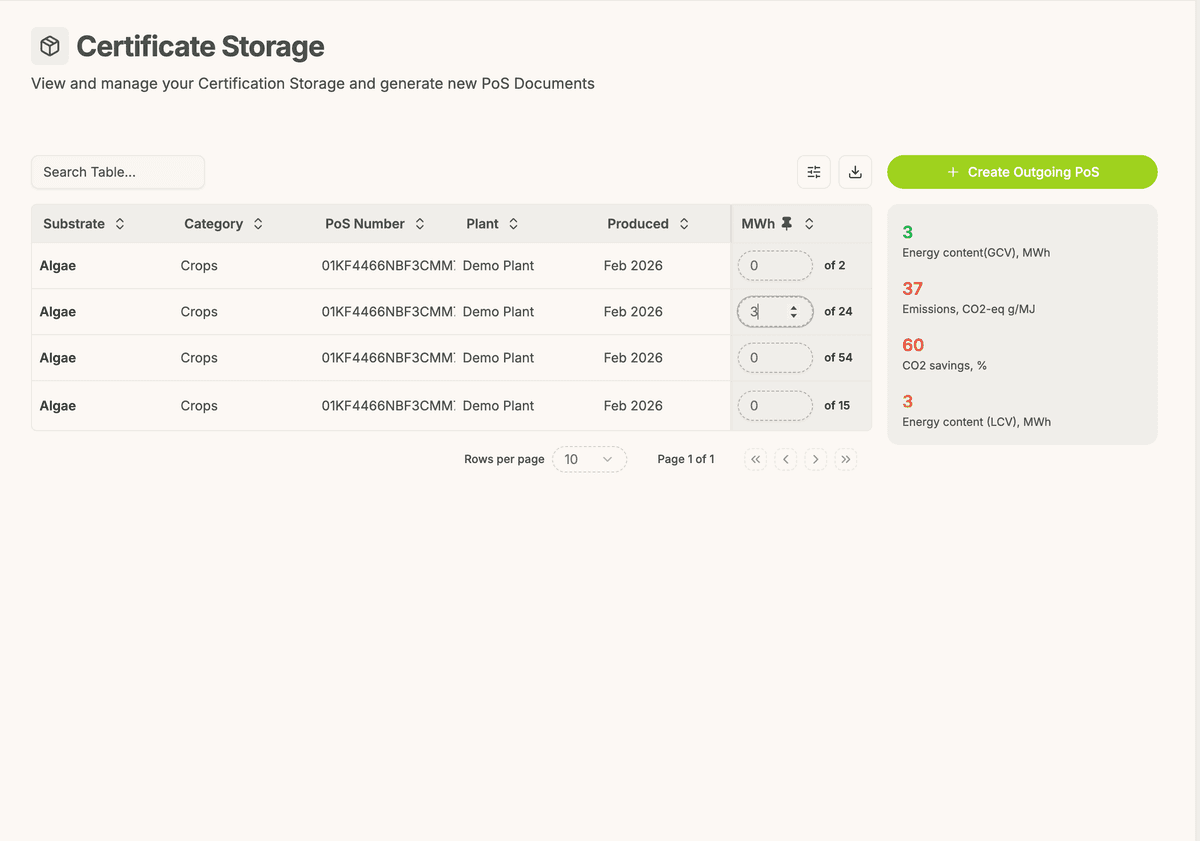The width and height of the screenshot is (1200, 841).
Task: Click the MWh input for 'of 2' row
Action: coord(774,266)
